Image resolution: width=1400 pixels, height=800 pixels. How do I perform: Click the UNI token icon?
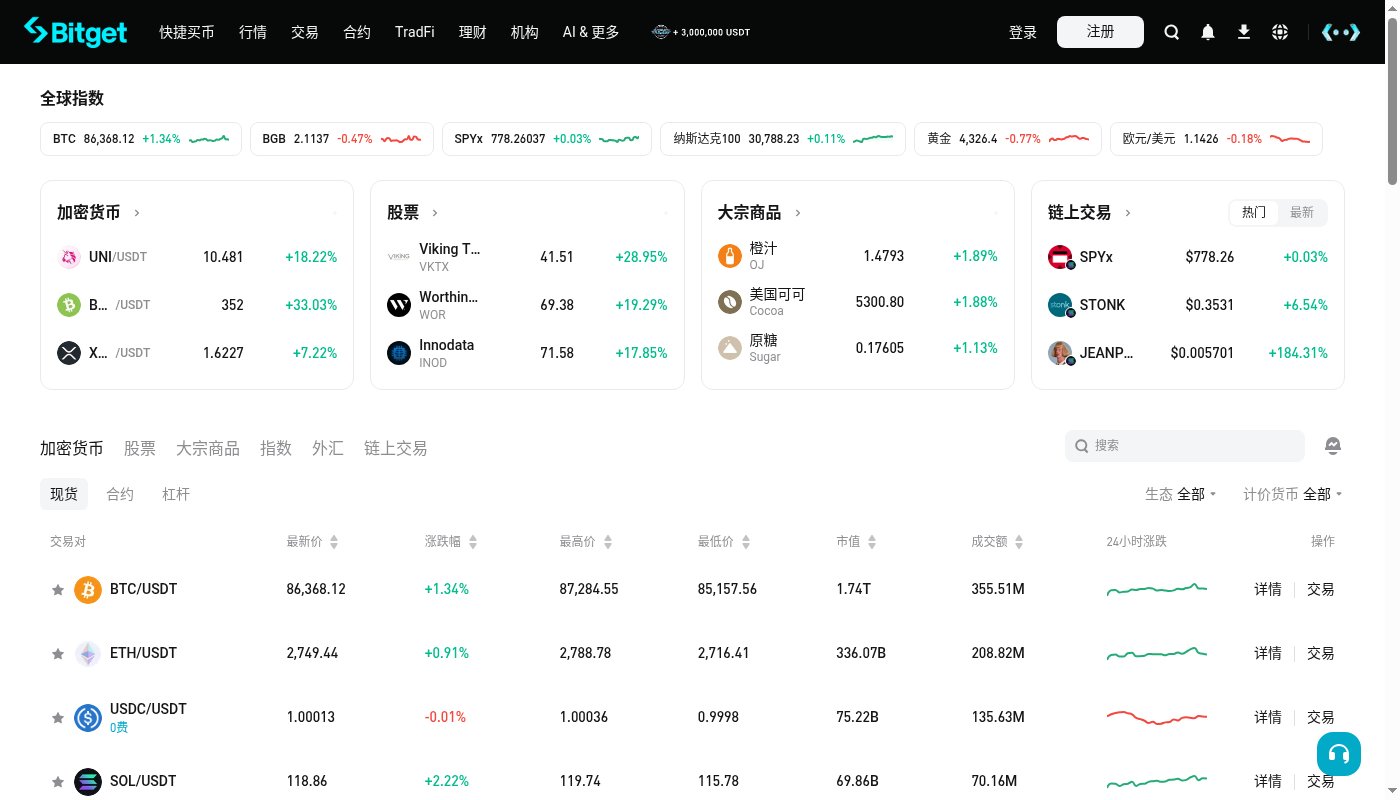(x=69, y=257)
